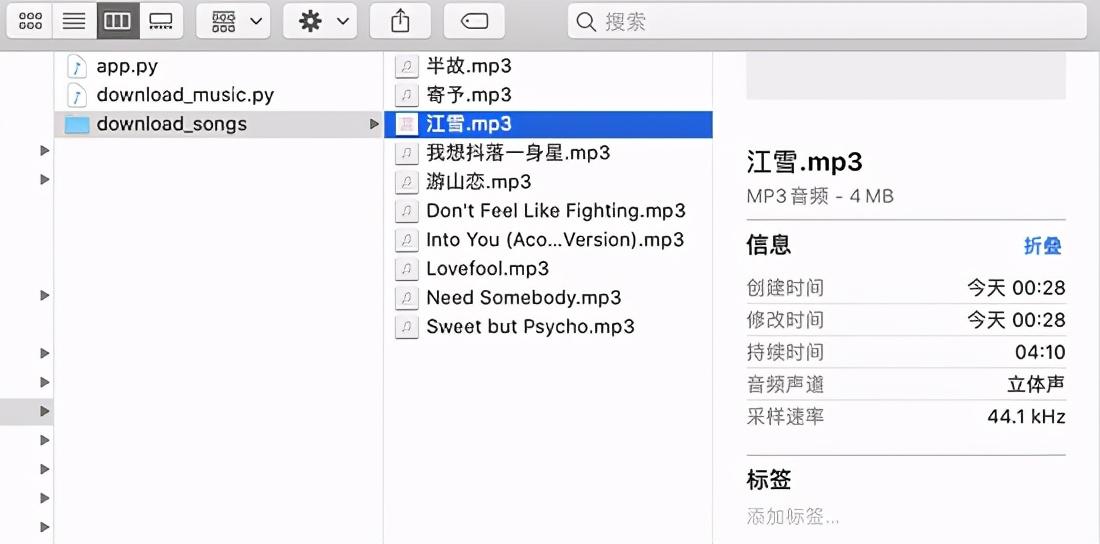Click the arrow beside download_songs
Screen dimensions: 1100x544
click(374, 124)
